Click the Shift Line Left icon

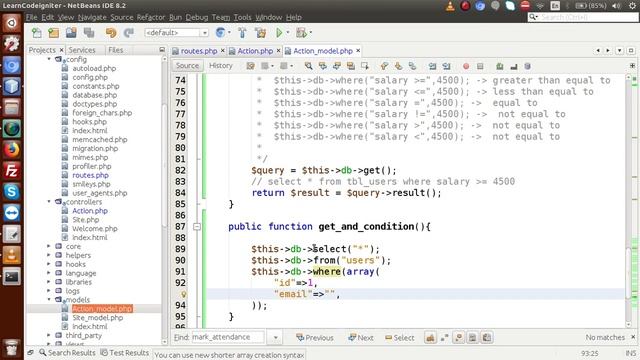[432, 66]
